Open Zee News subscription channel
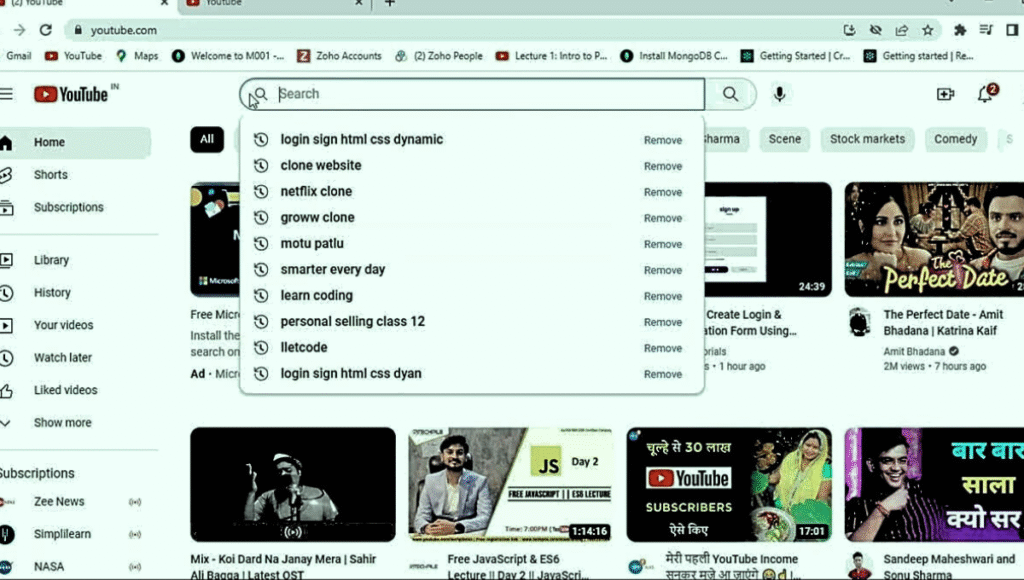The image size is (1024, 580). coord(59,502)
